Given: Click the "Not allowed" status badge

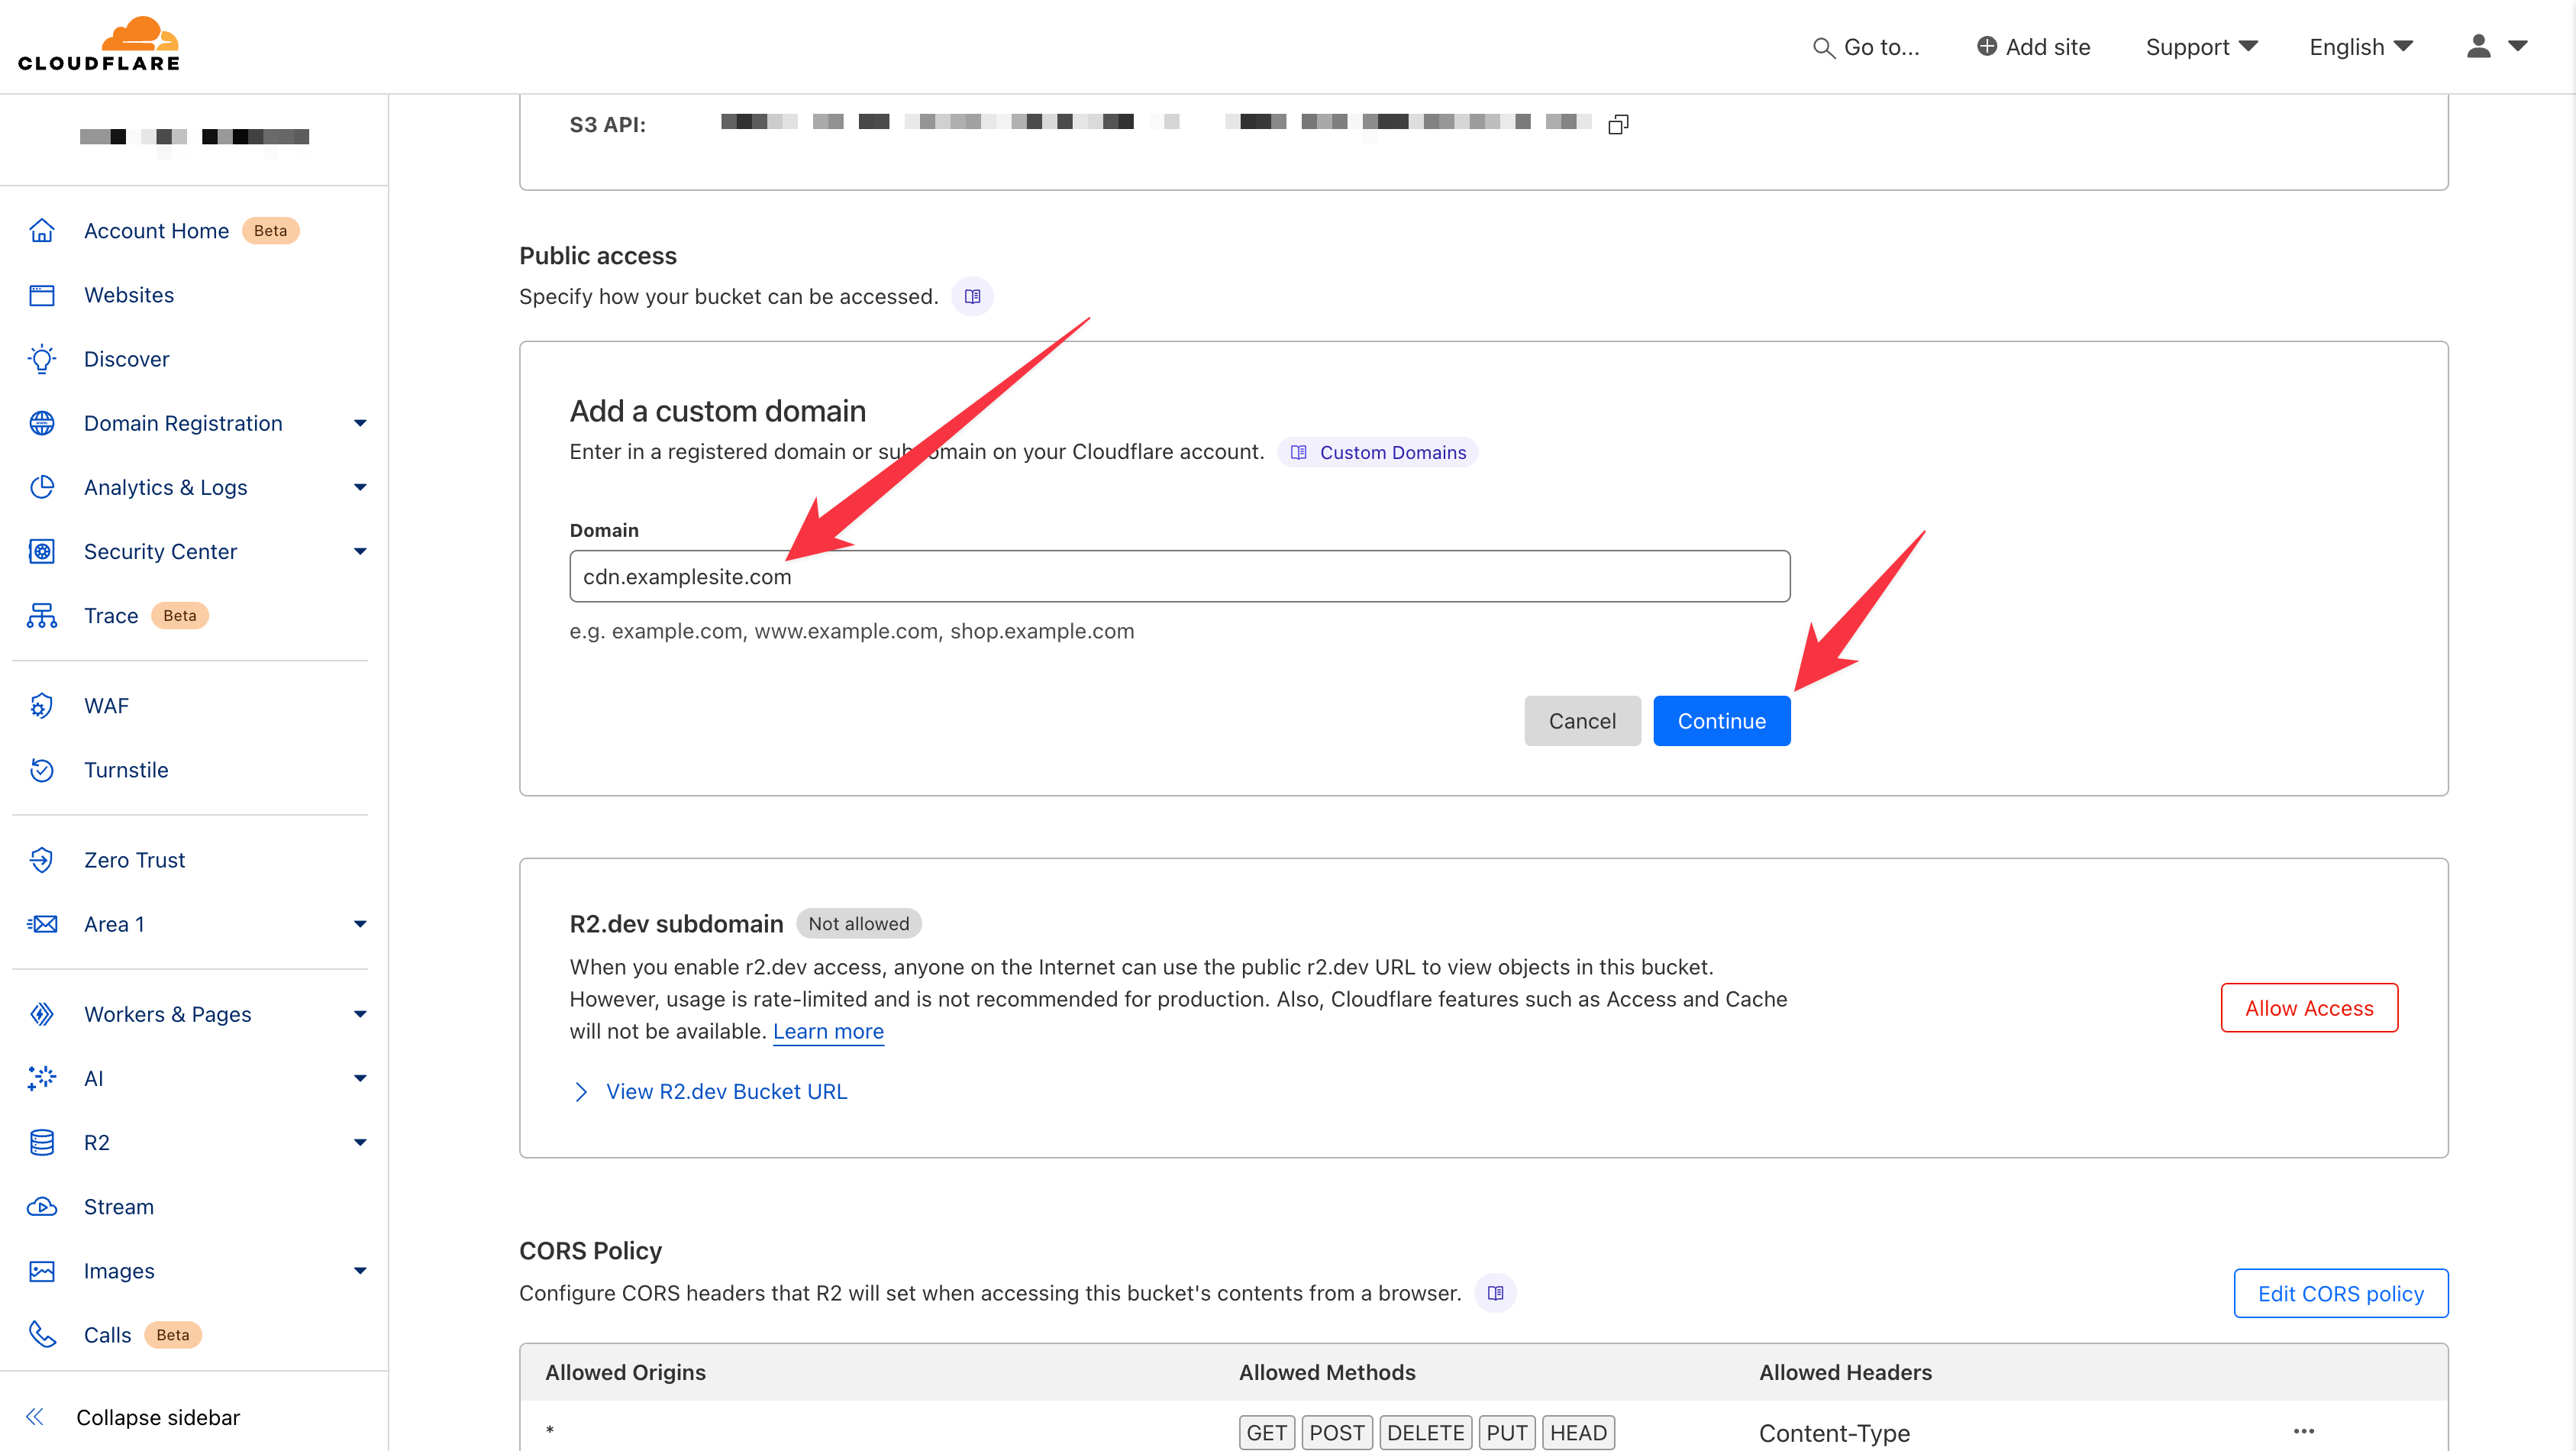Looking at the screenshot, I should [859, 923].
